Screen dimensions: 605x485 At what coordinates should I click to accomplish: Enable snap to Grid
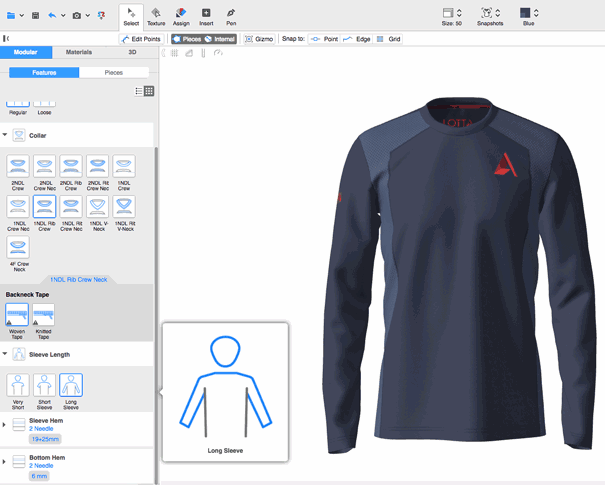(x=389, y=39)
